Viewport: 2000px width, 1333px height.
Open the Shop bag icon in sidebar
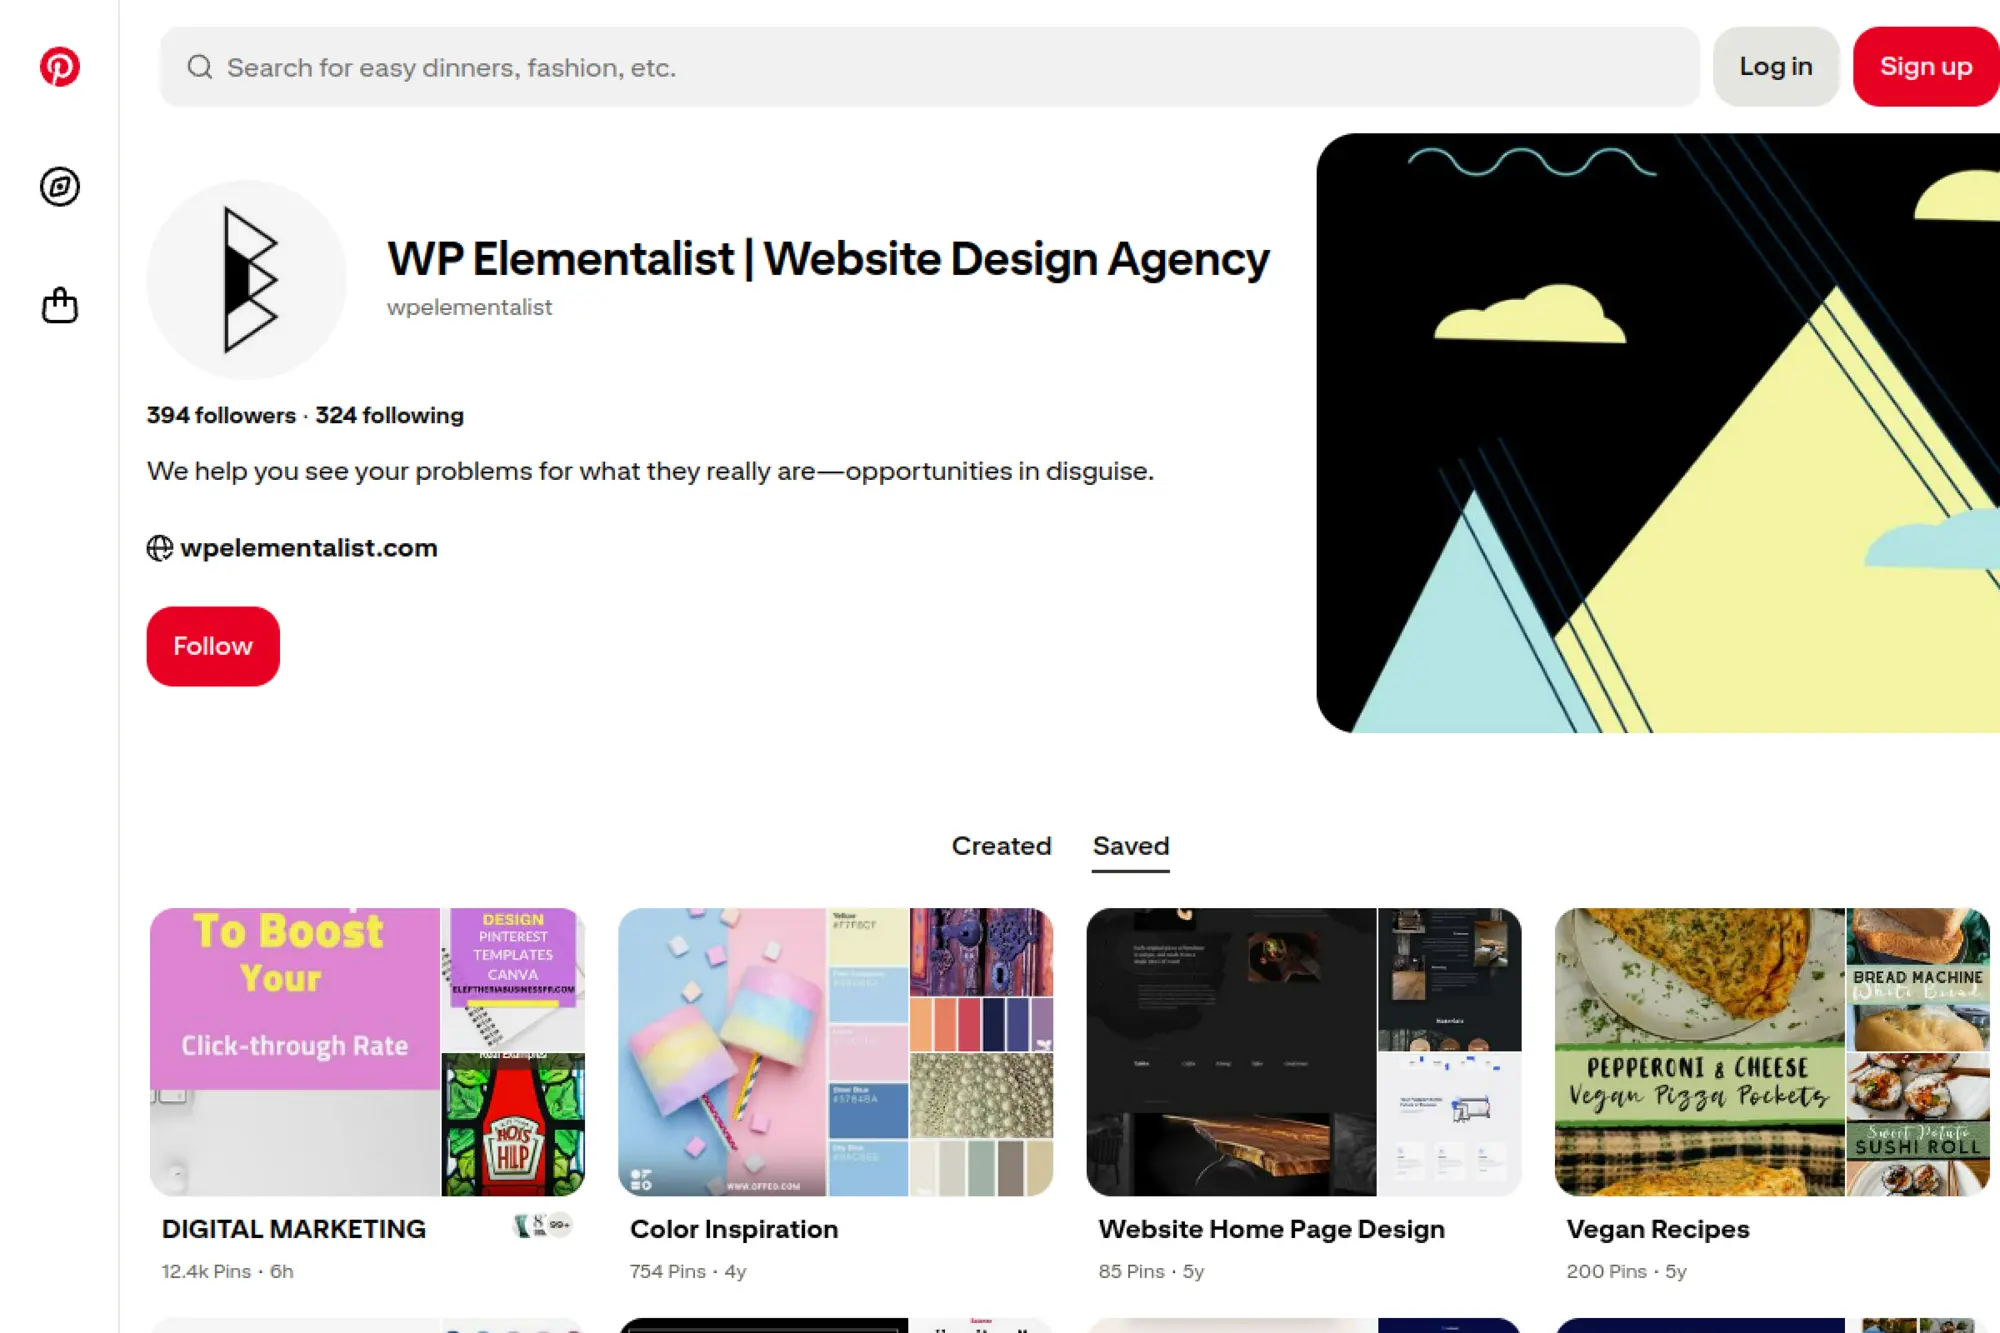click(x=60, y=305)
